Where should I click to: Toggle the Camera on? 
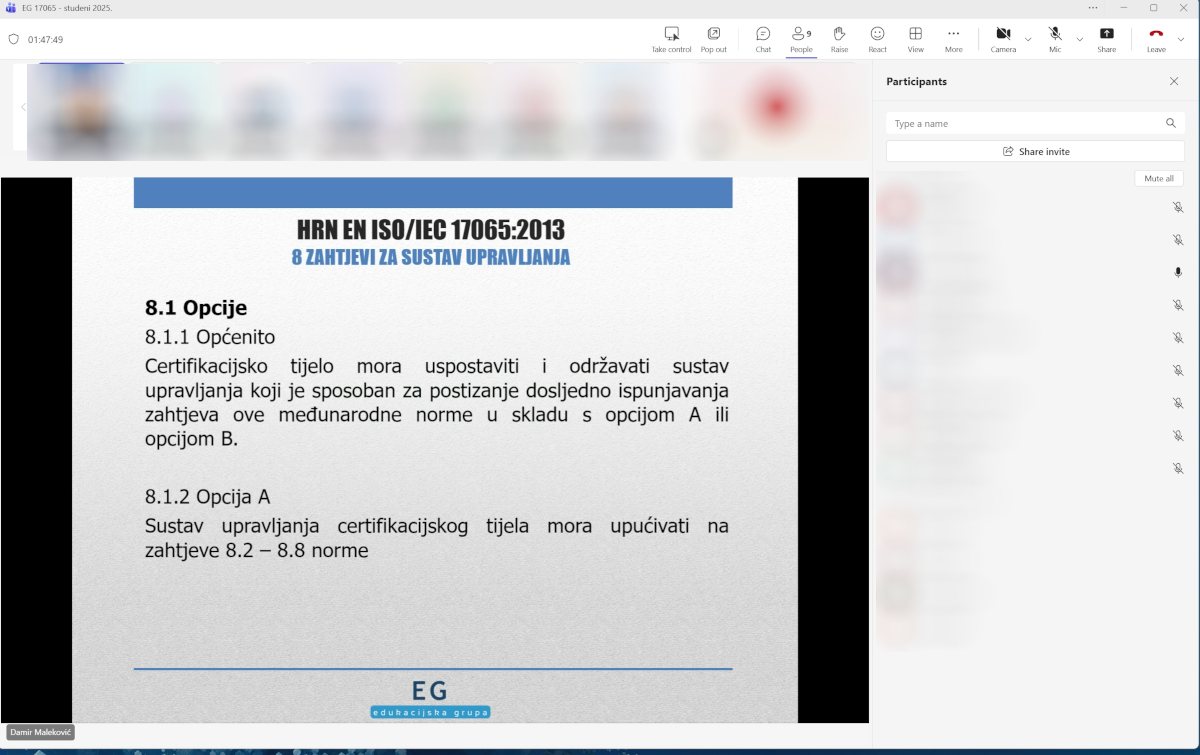click(1003, 39)
